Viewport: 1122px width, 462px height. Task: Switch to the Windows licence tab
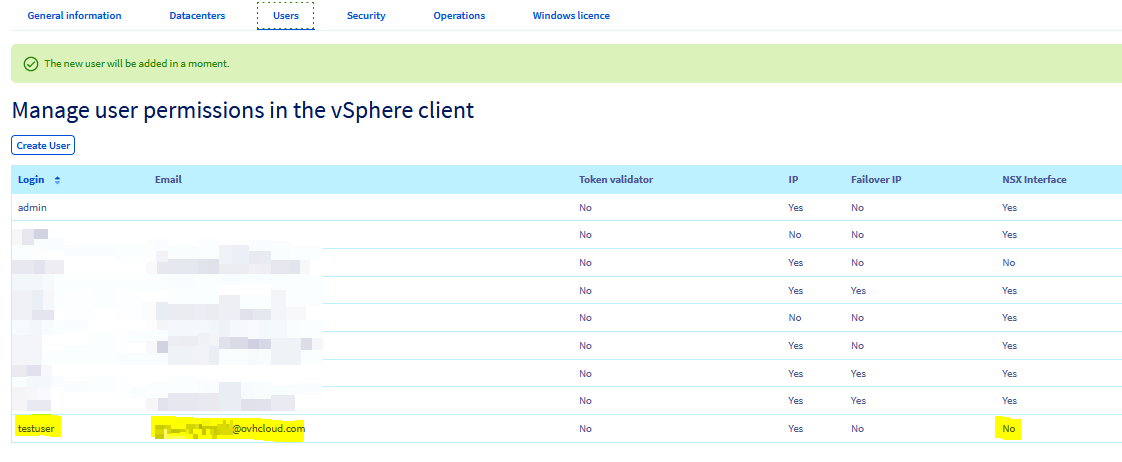click(x=571, y=16)
